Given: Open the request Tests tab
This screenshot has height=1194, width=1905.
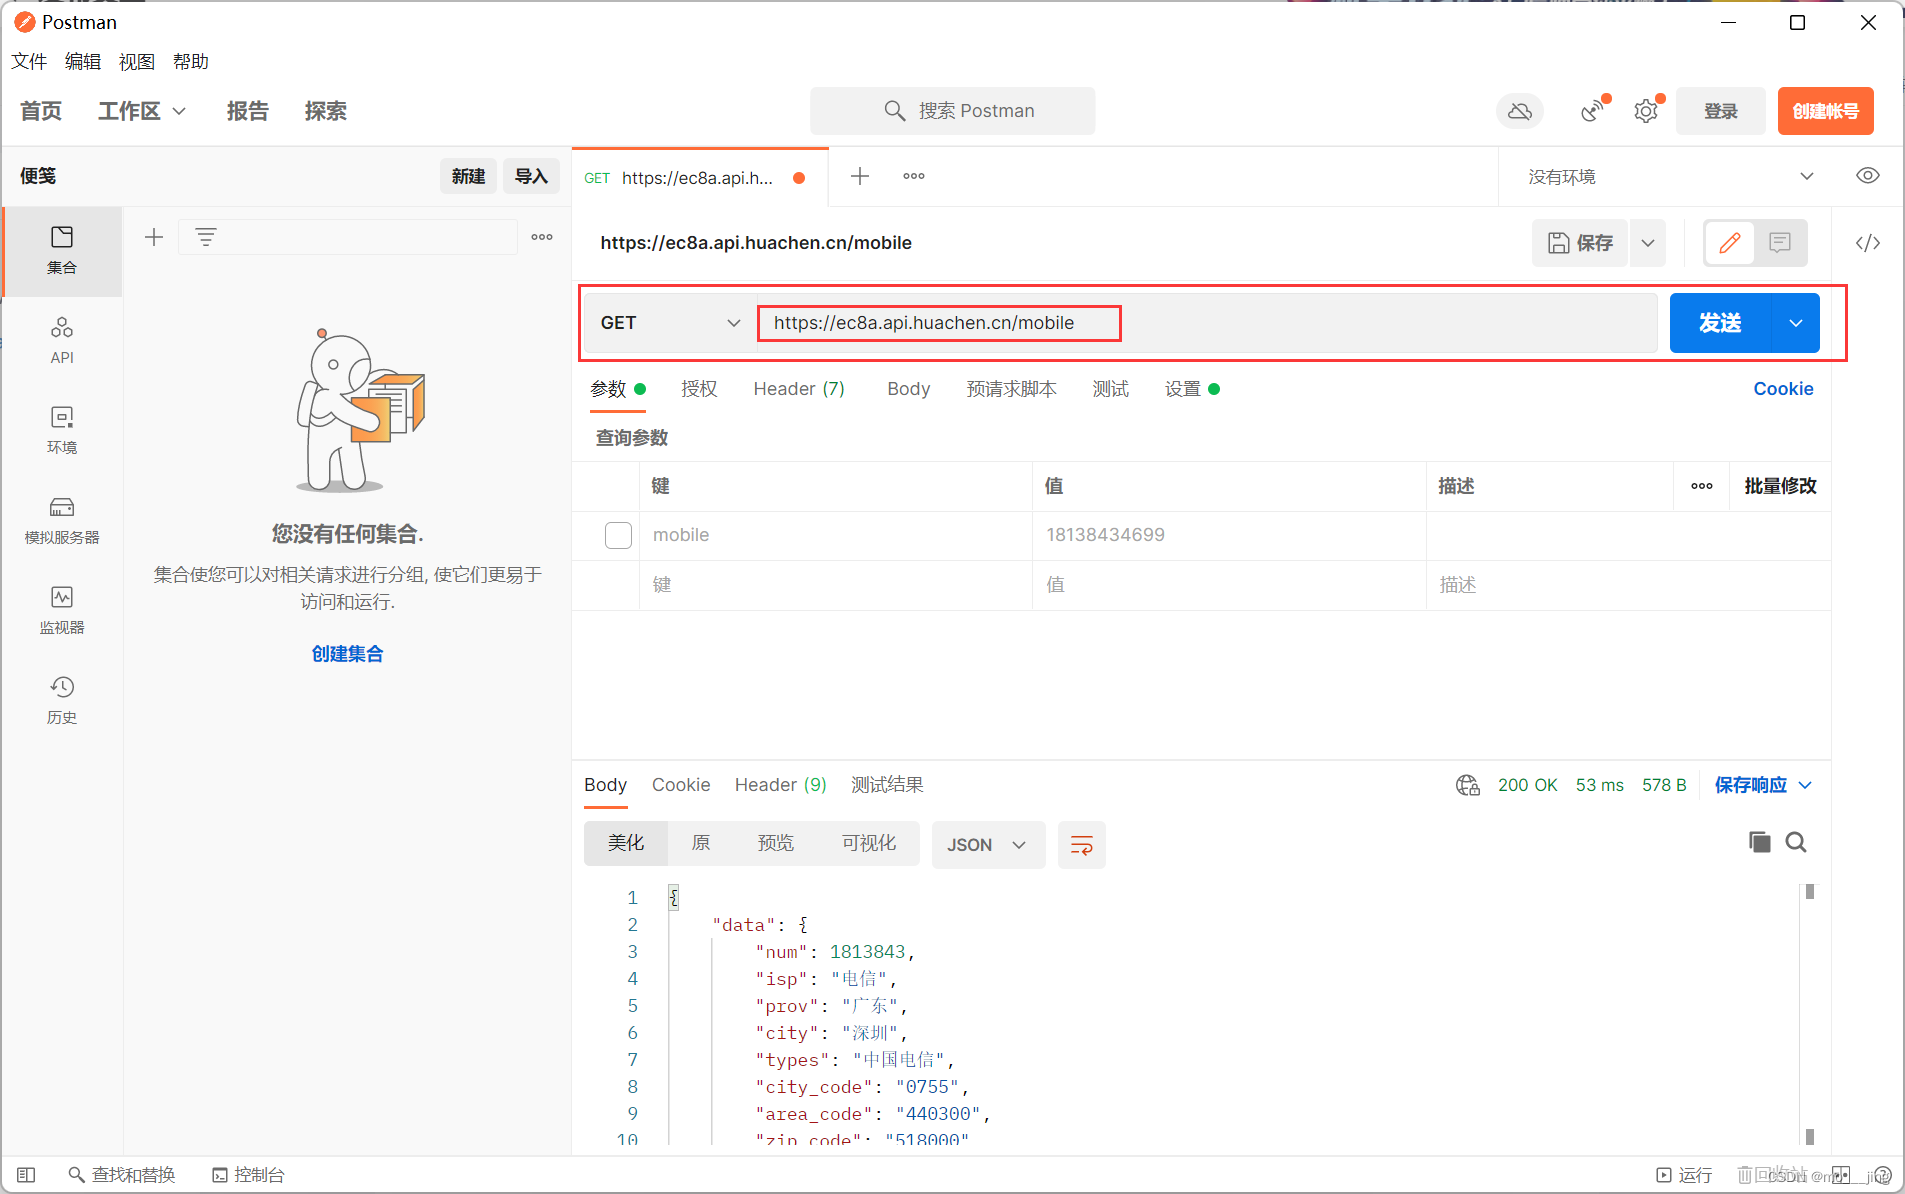Looking at the screenshot, I should 1111,389.
